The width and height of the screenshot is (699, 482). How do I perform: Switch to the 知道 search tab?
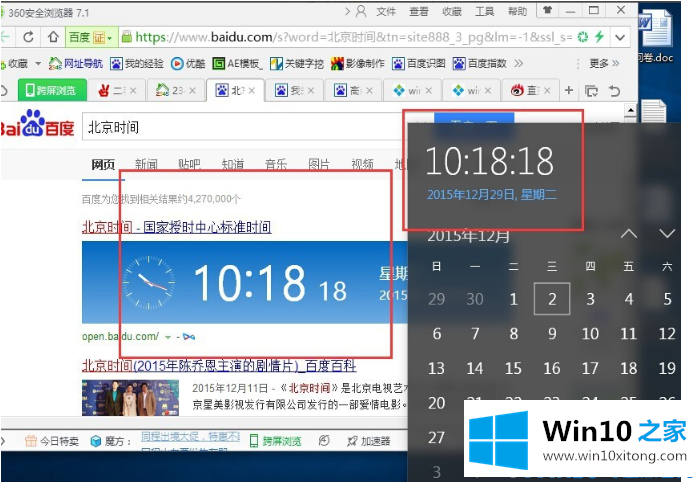[x=233, y=164]
